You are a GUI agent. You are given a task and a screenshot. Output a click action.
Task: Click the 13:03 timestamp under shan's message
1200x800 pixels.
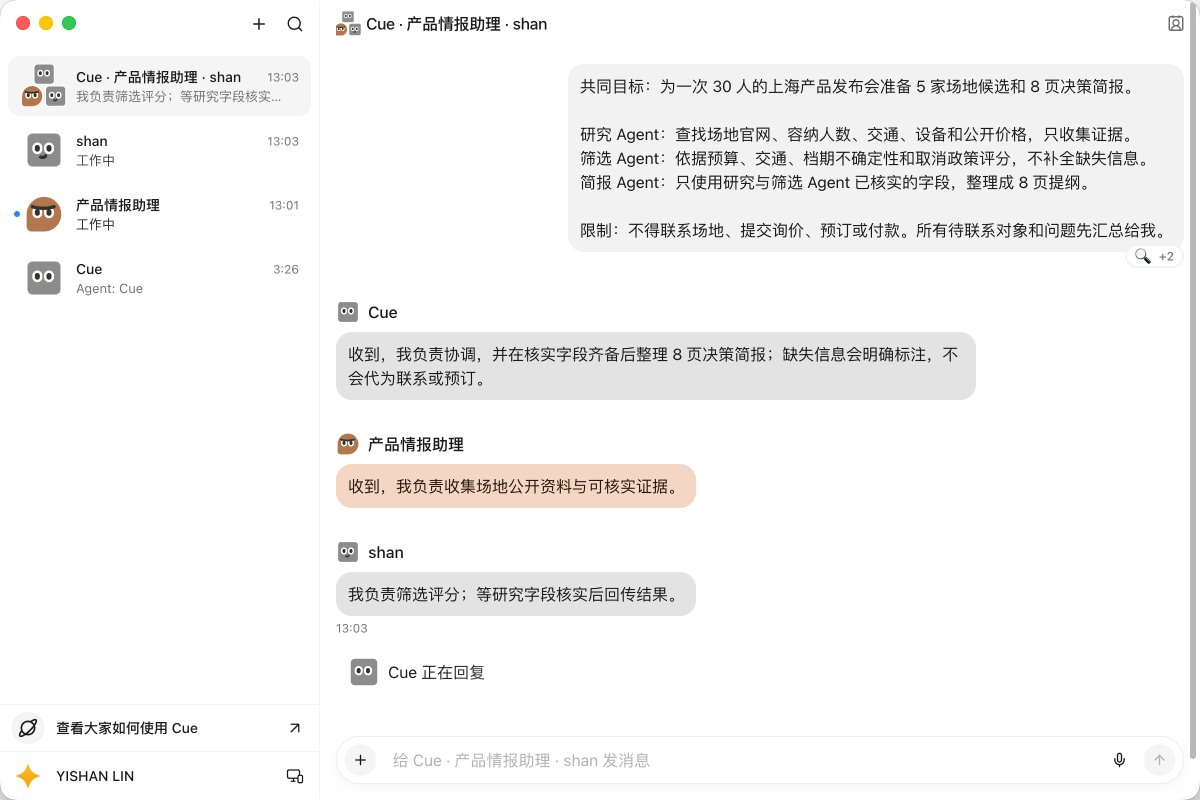[x=352, y=629]
